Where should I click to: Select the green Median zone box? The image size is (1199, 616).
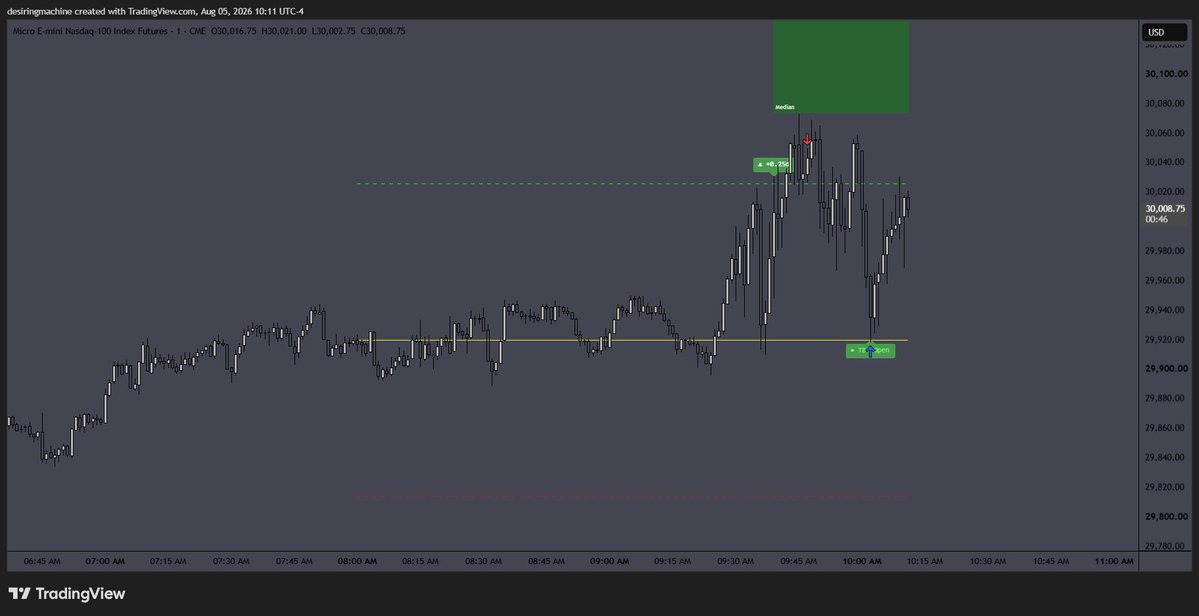[841, 67]
